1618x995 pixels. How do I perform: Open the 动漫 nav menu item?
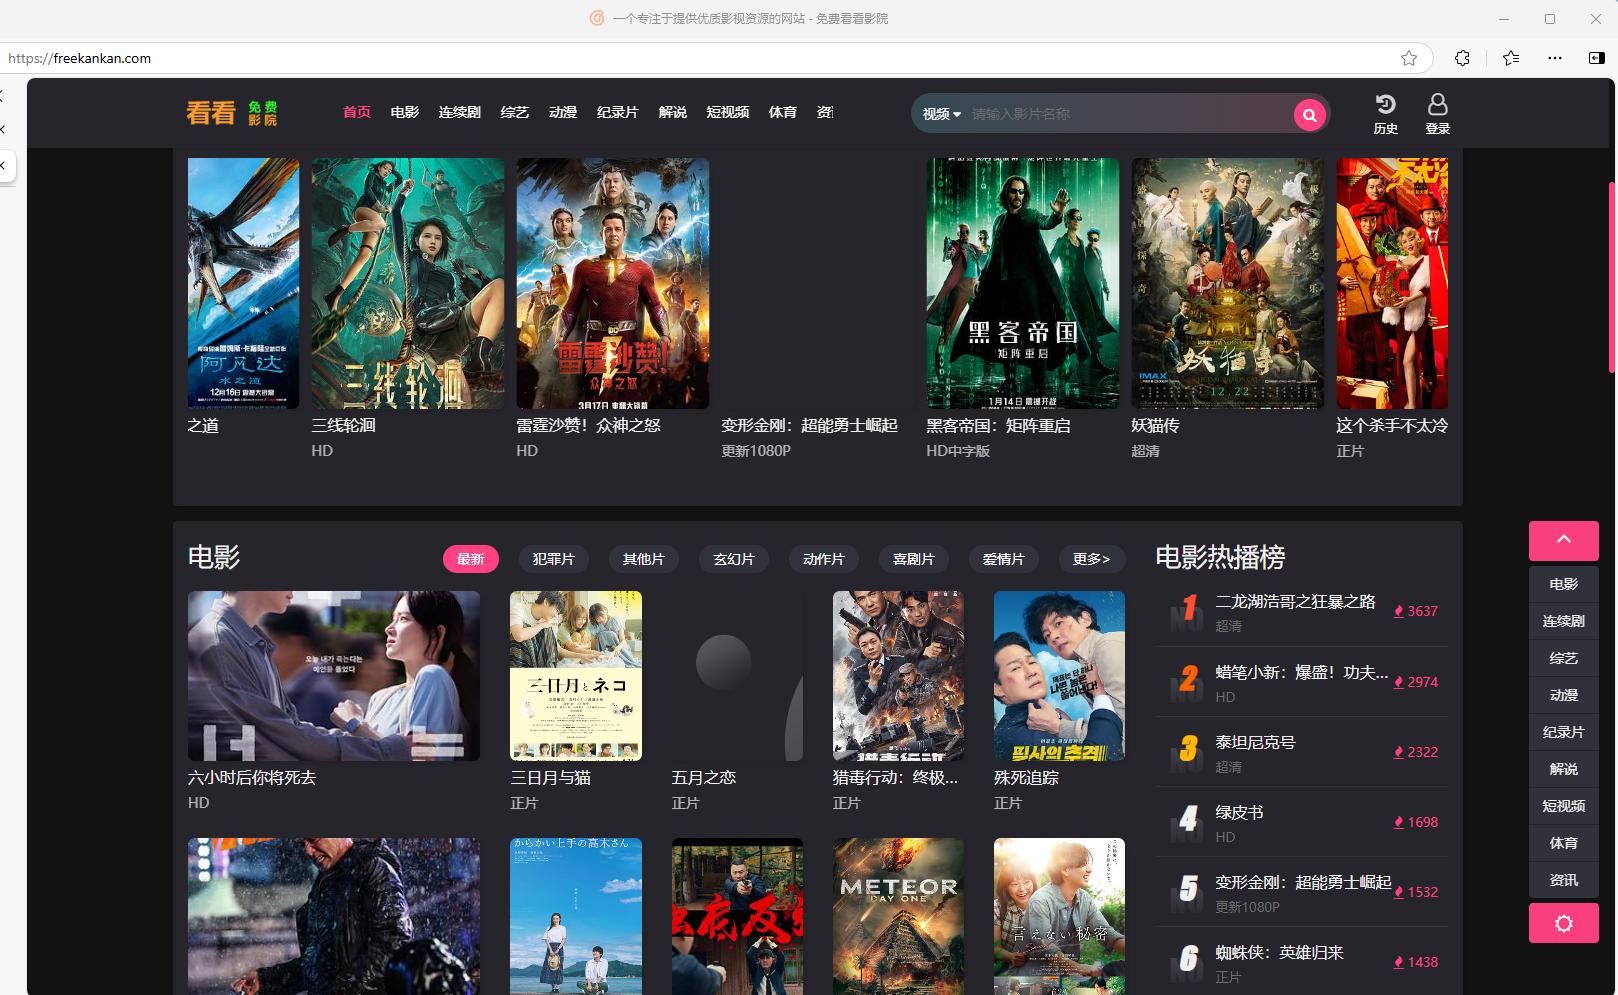(563, 112)
